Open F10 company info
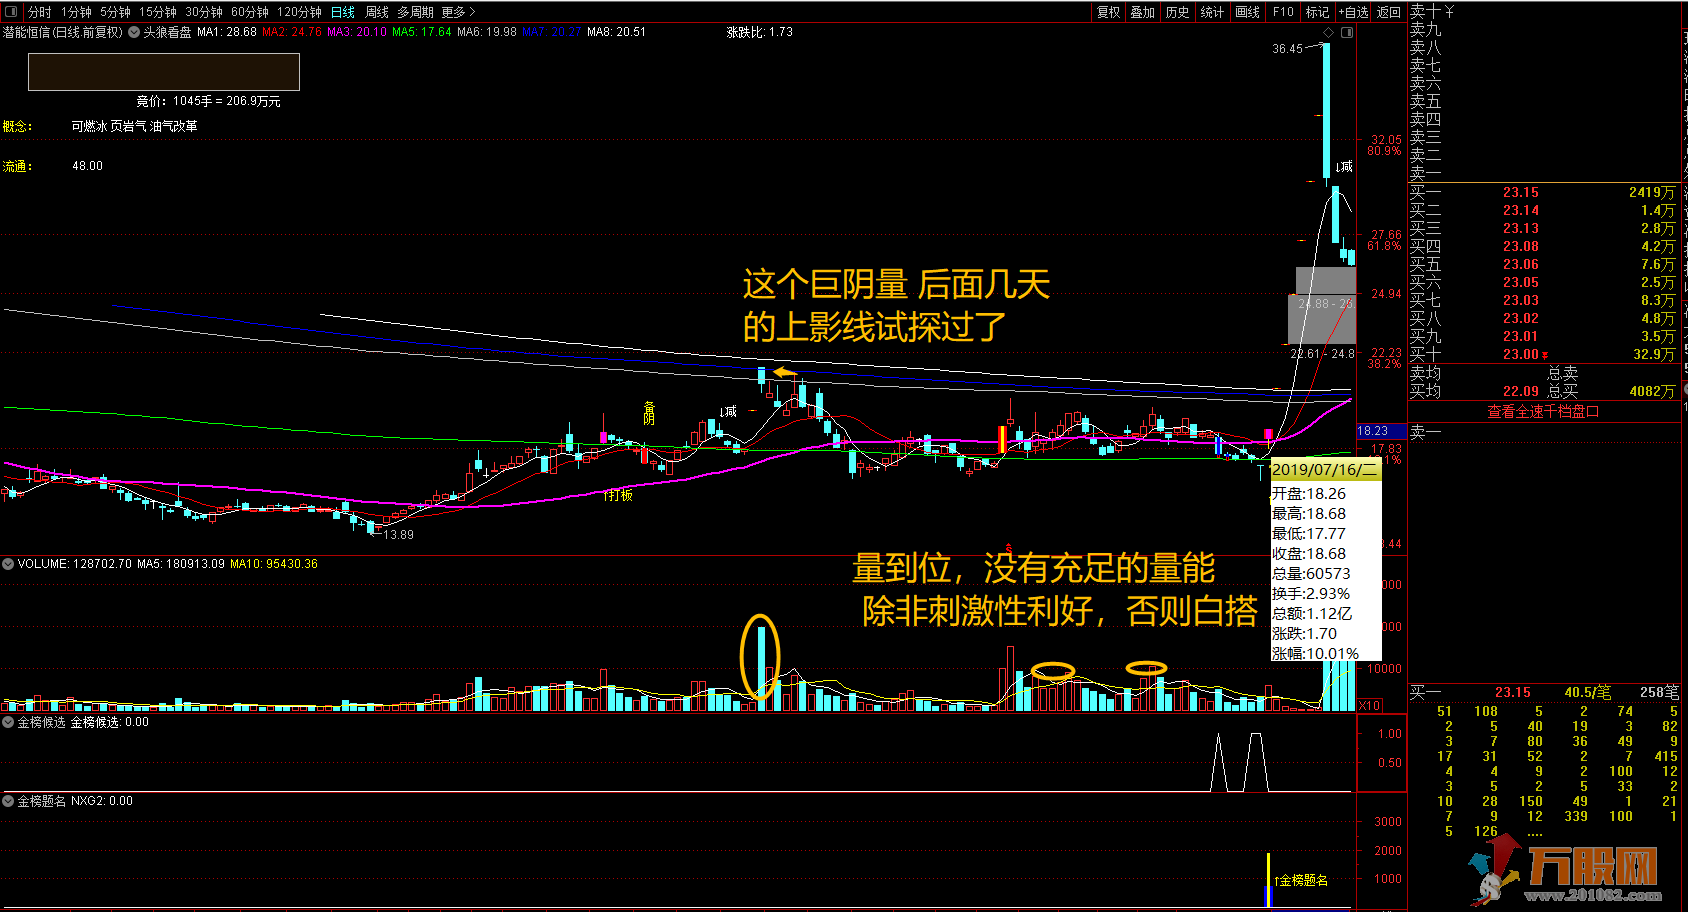 [1283, 12]
